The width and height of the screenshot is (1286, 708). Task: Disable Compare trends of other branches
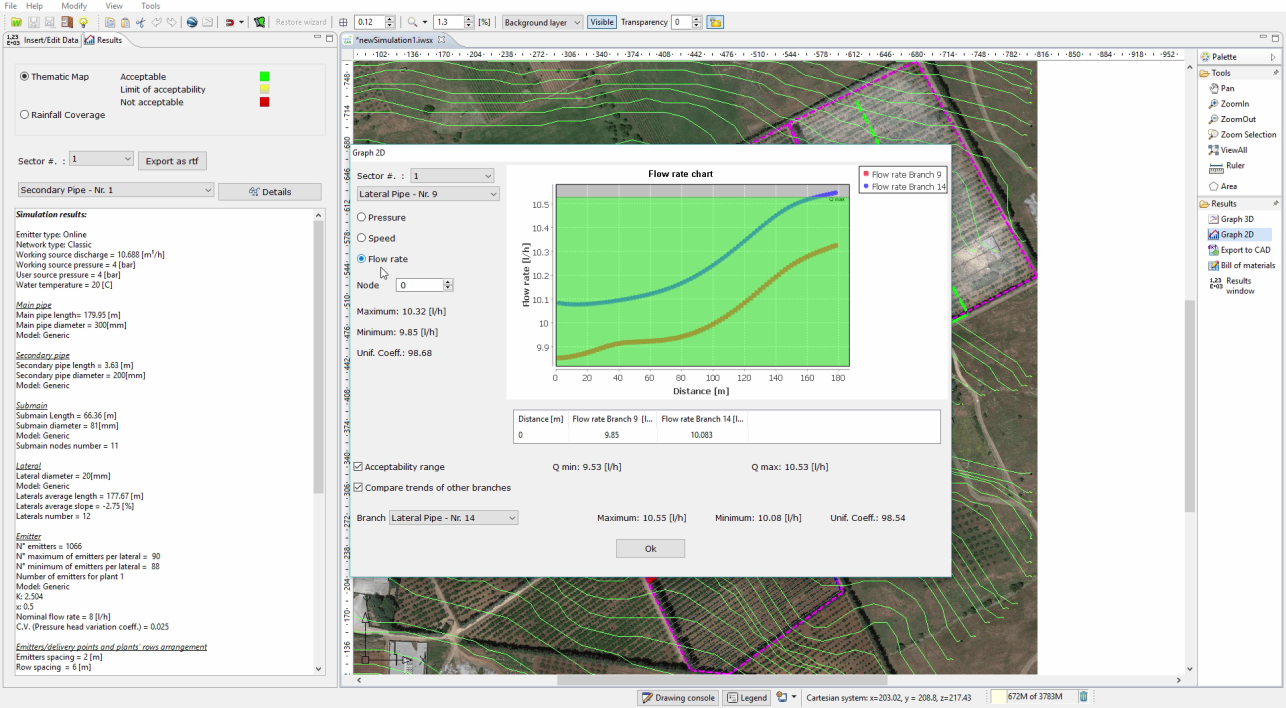[359, 488]
